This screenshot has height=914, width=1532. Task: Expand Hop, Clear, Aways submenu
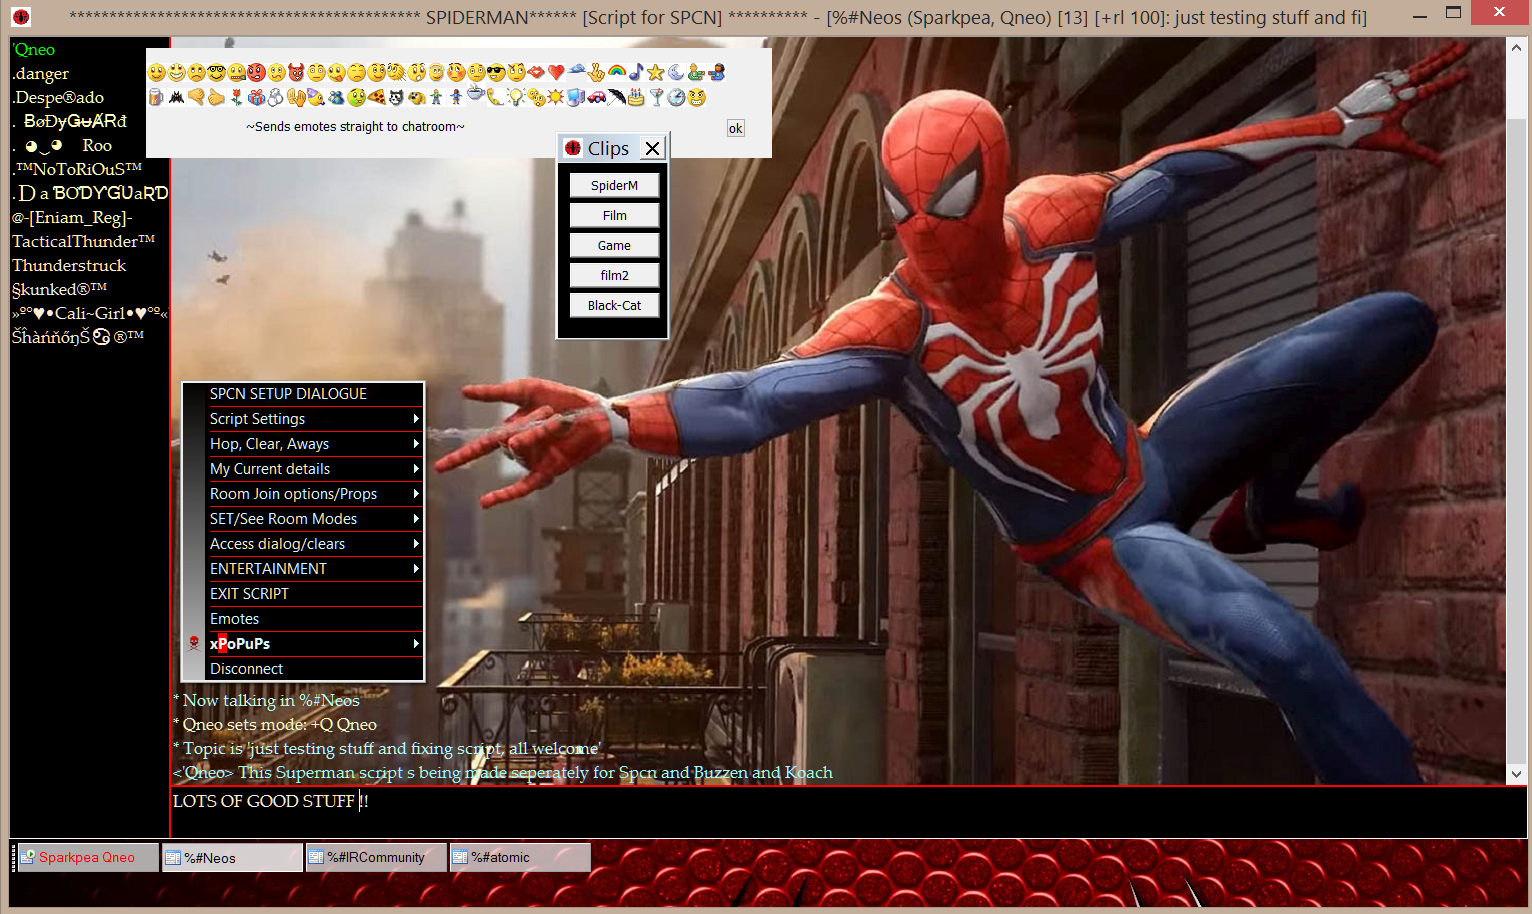pos(314,444)
